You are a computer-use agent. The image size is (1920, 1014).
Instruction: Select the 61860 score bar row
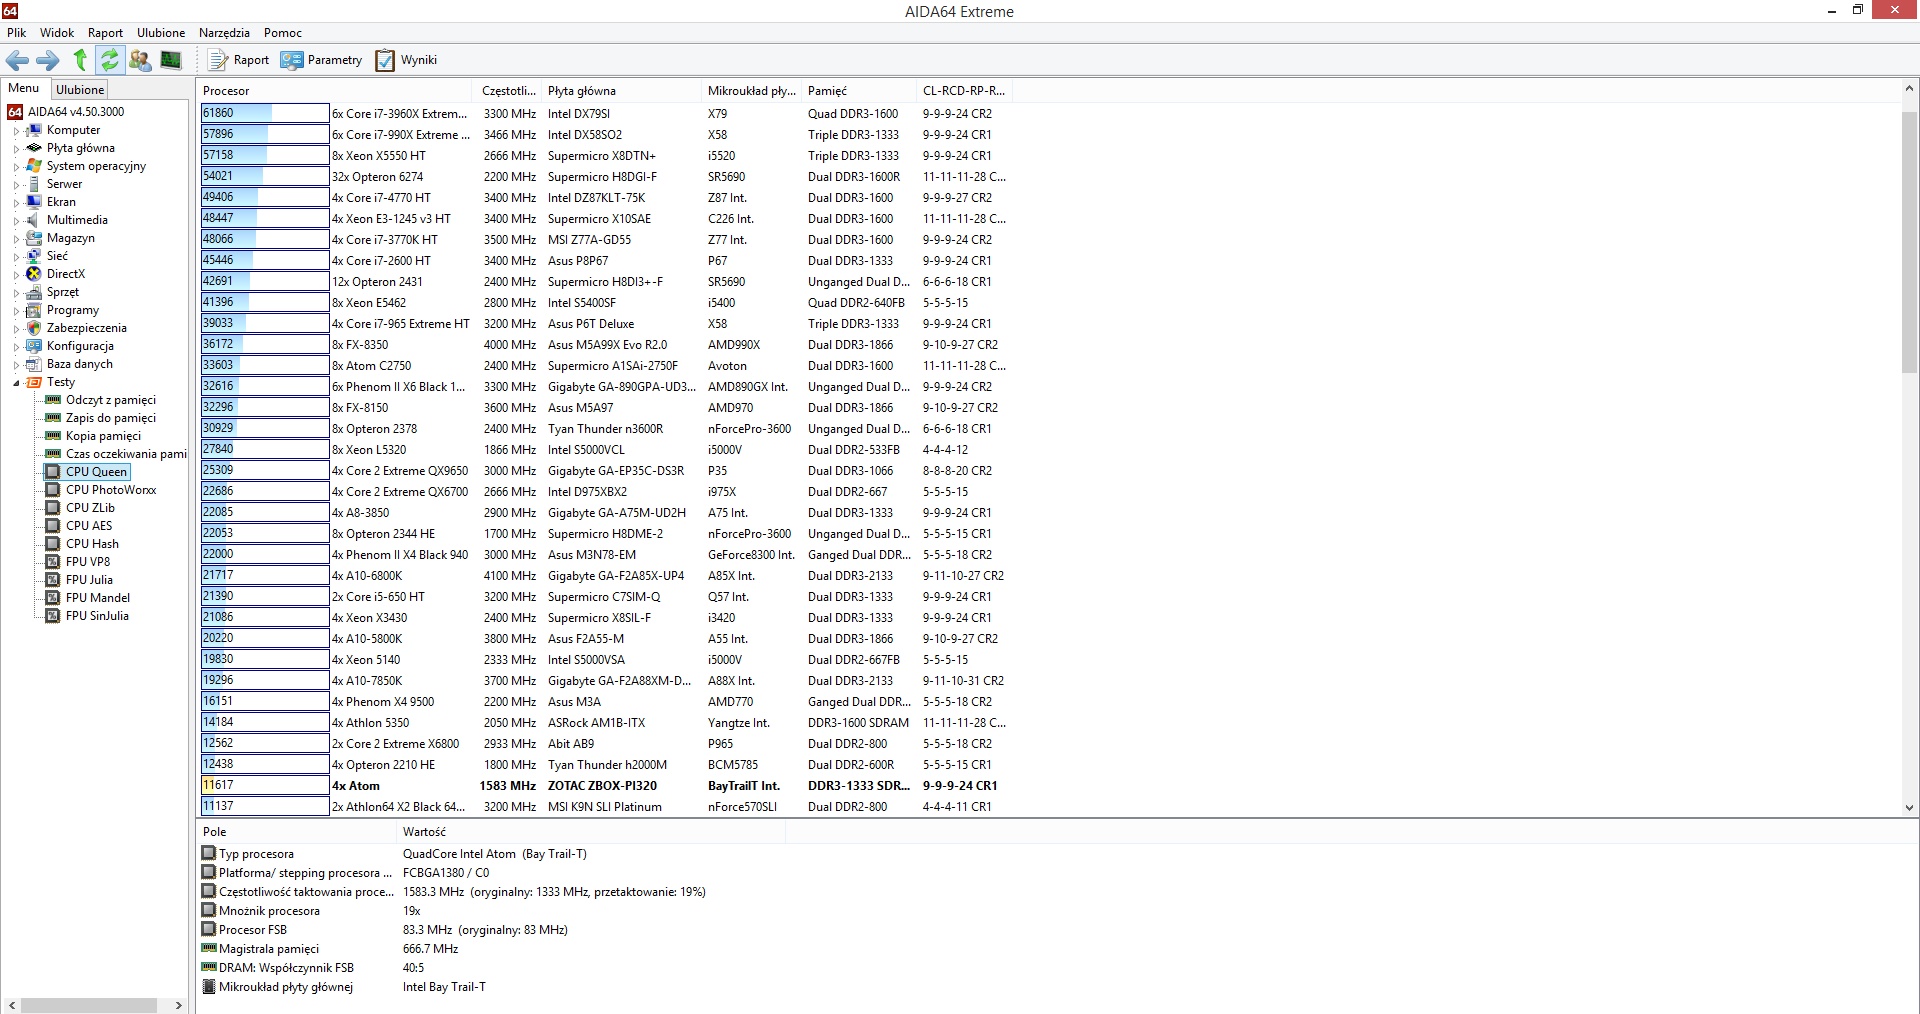point(265,113)
